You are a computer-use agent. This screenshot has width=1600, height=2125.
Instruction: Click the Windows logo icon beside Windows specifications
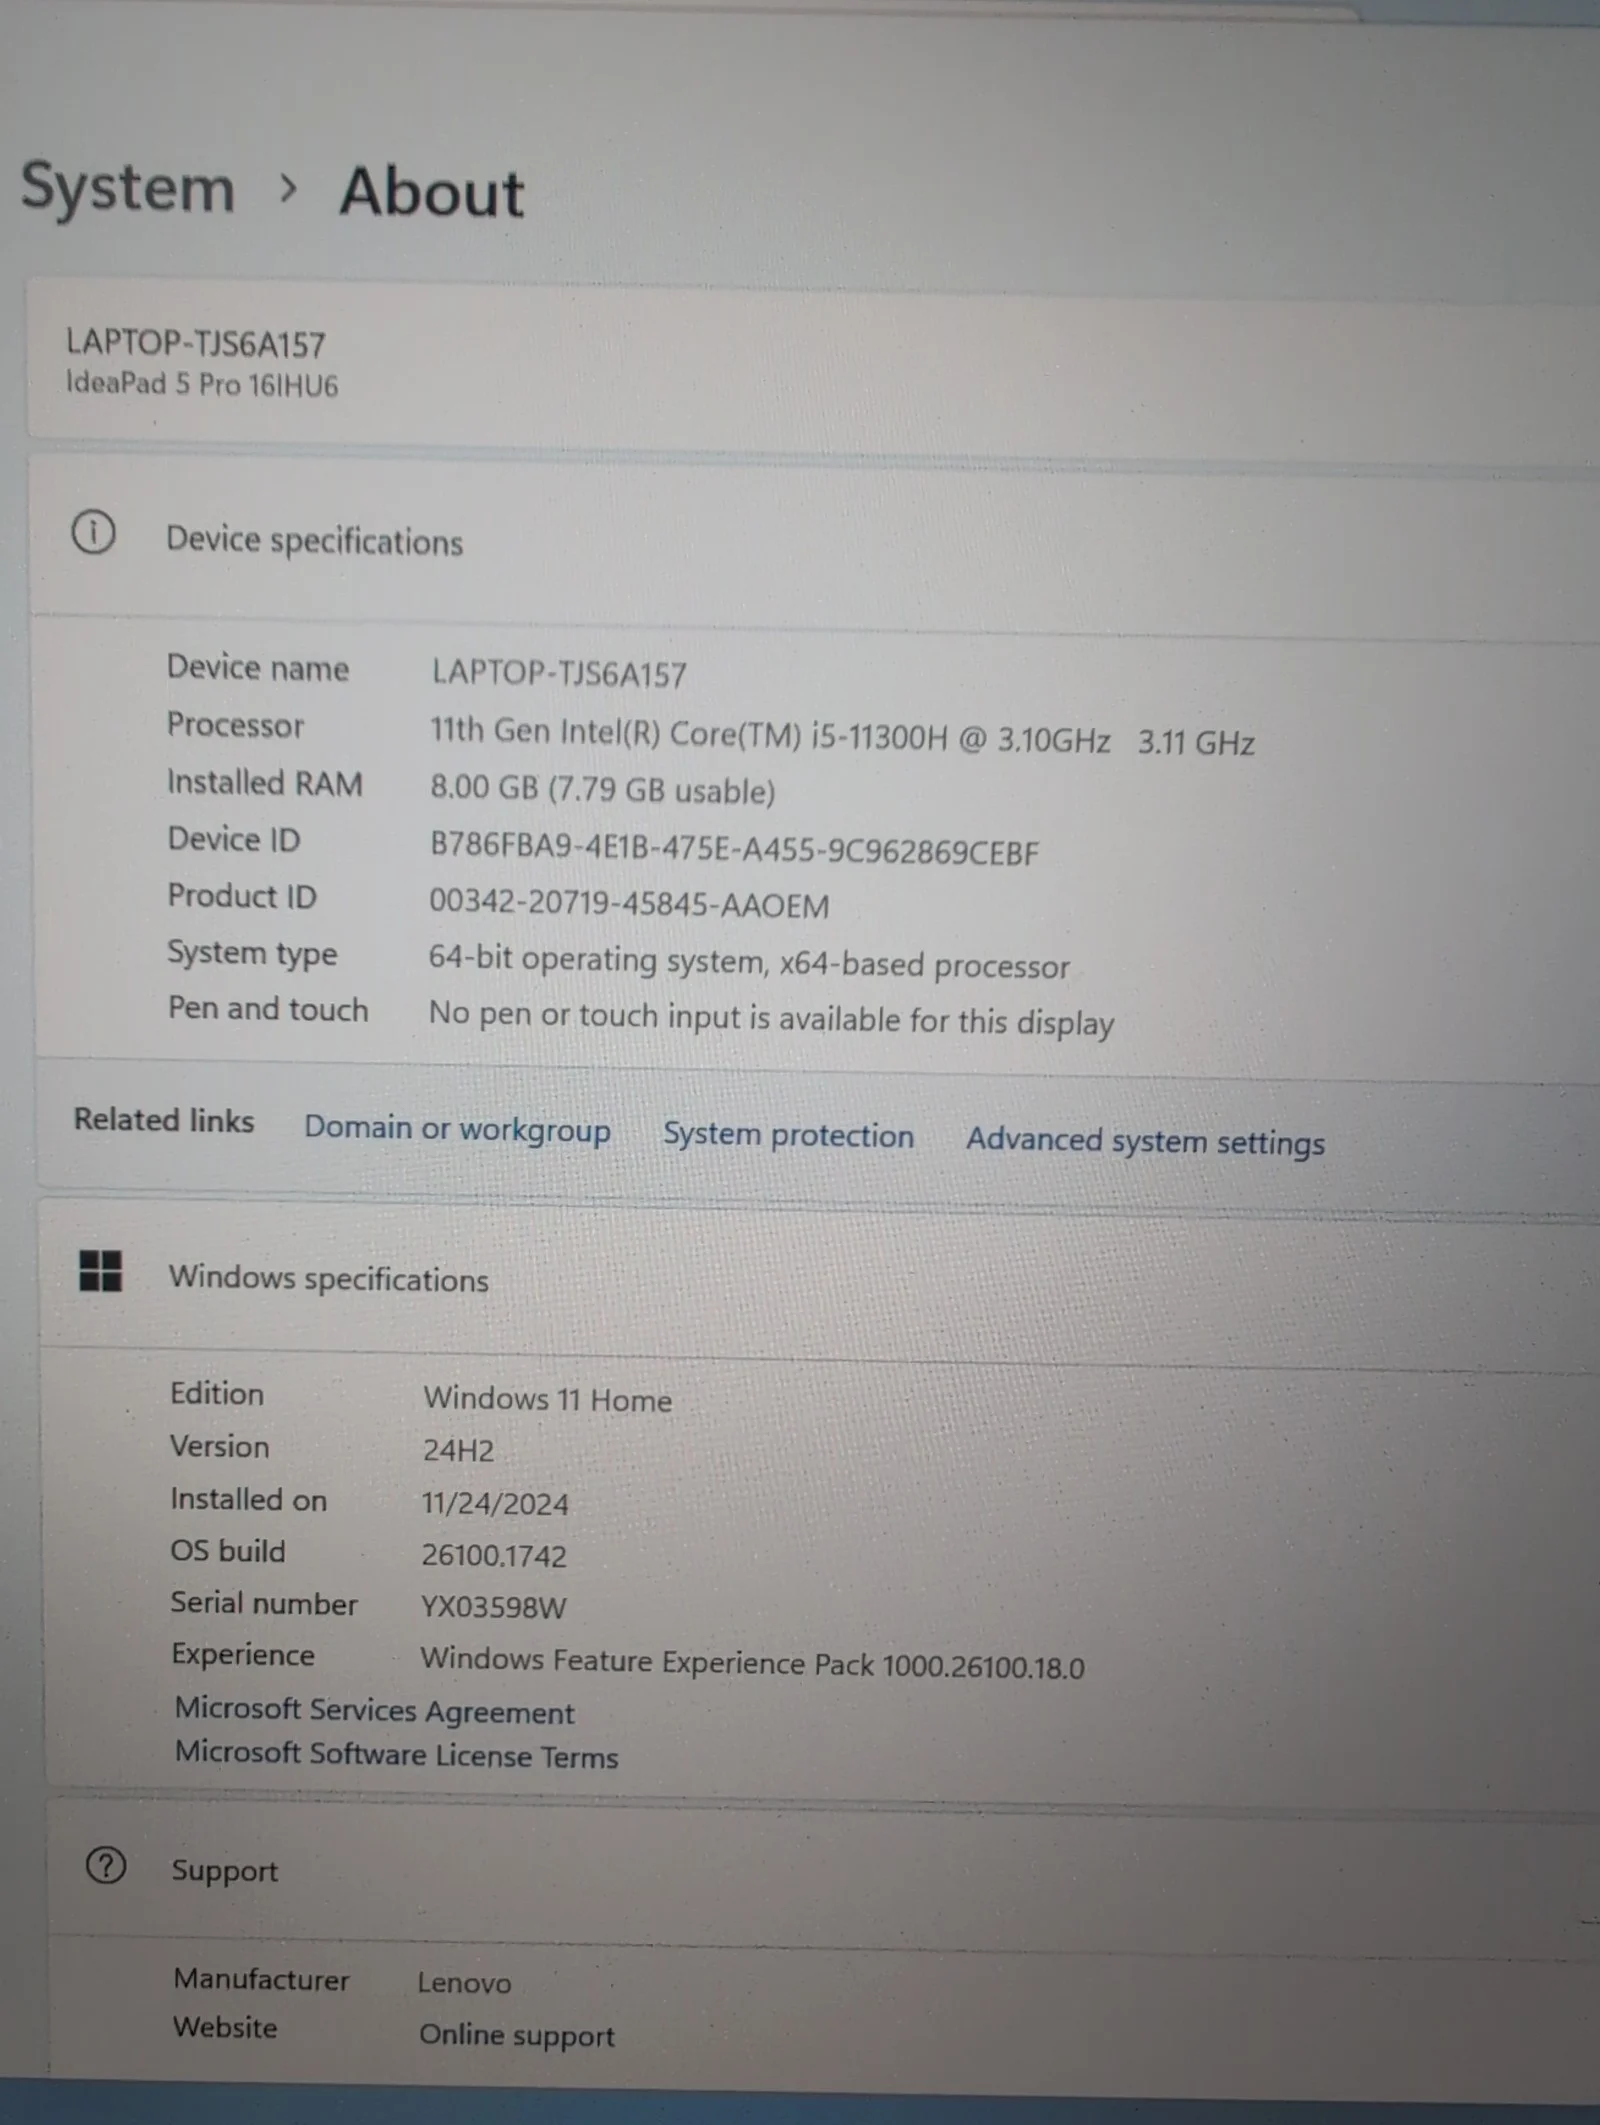pos(100,1271)
